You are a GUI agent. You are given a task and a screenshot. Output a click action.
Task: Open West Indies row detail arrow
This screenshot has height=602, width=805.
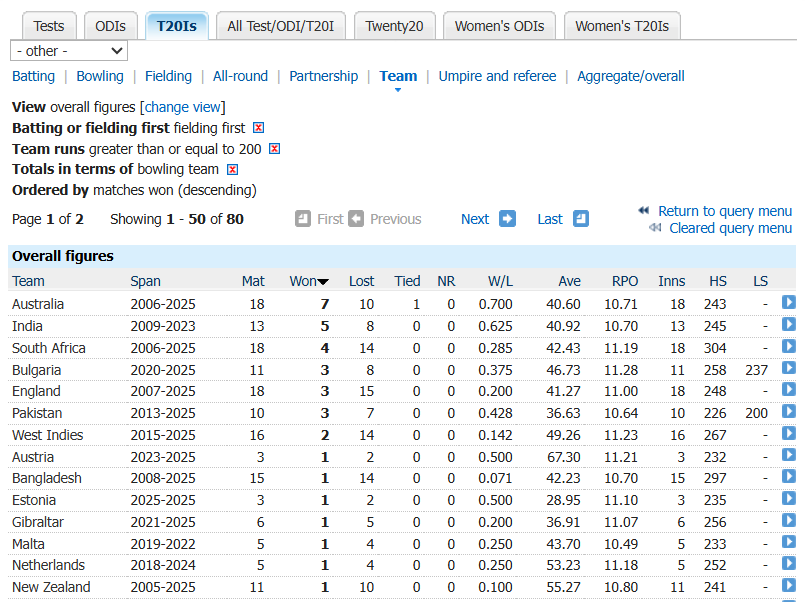(x=789, y=434)
